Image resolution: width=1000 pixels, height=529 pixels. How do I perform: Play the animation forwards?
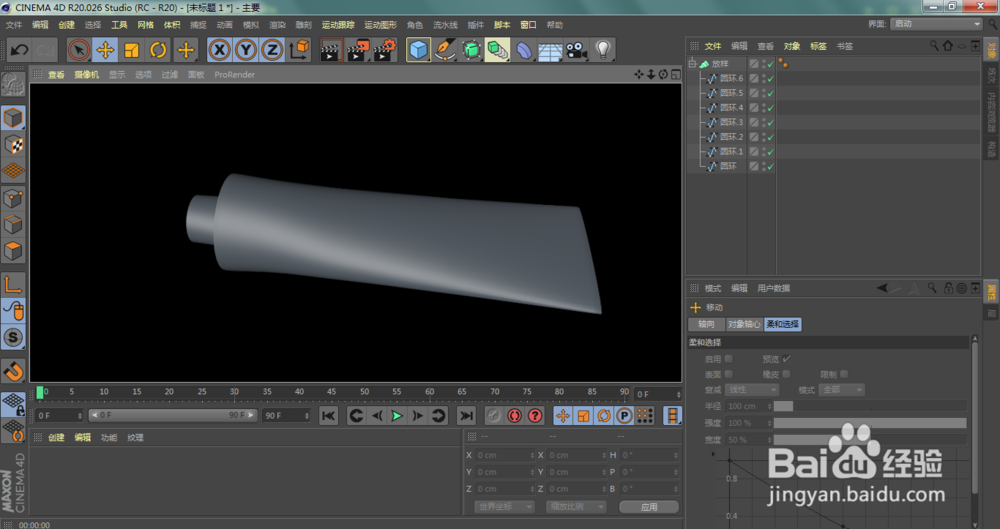(x=397, y=416)
